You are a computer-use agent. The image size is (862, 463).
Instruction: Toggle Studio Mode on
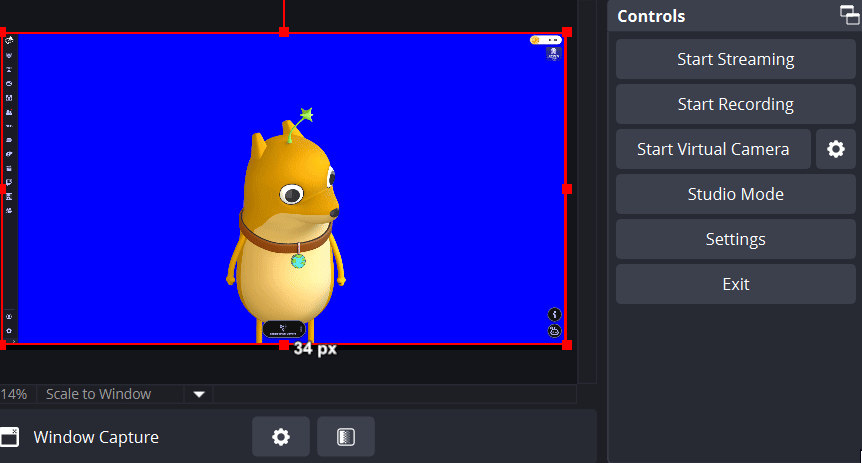735,194
